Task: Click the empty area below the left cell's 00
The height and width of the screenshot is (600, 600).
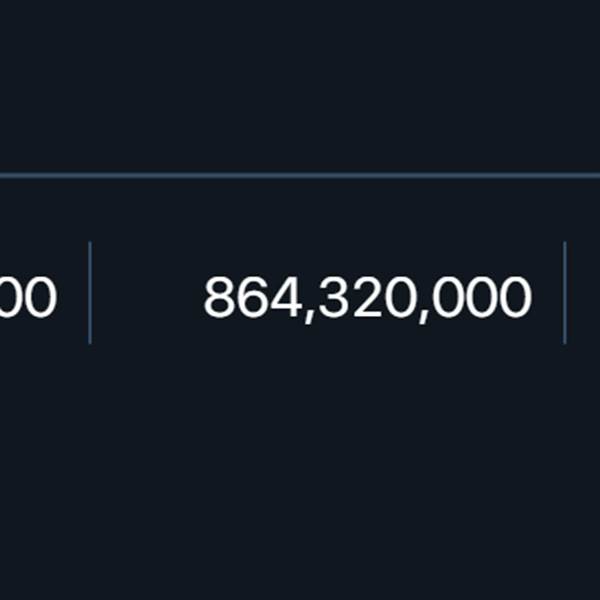Action: point(44,472)
